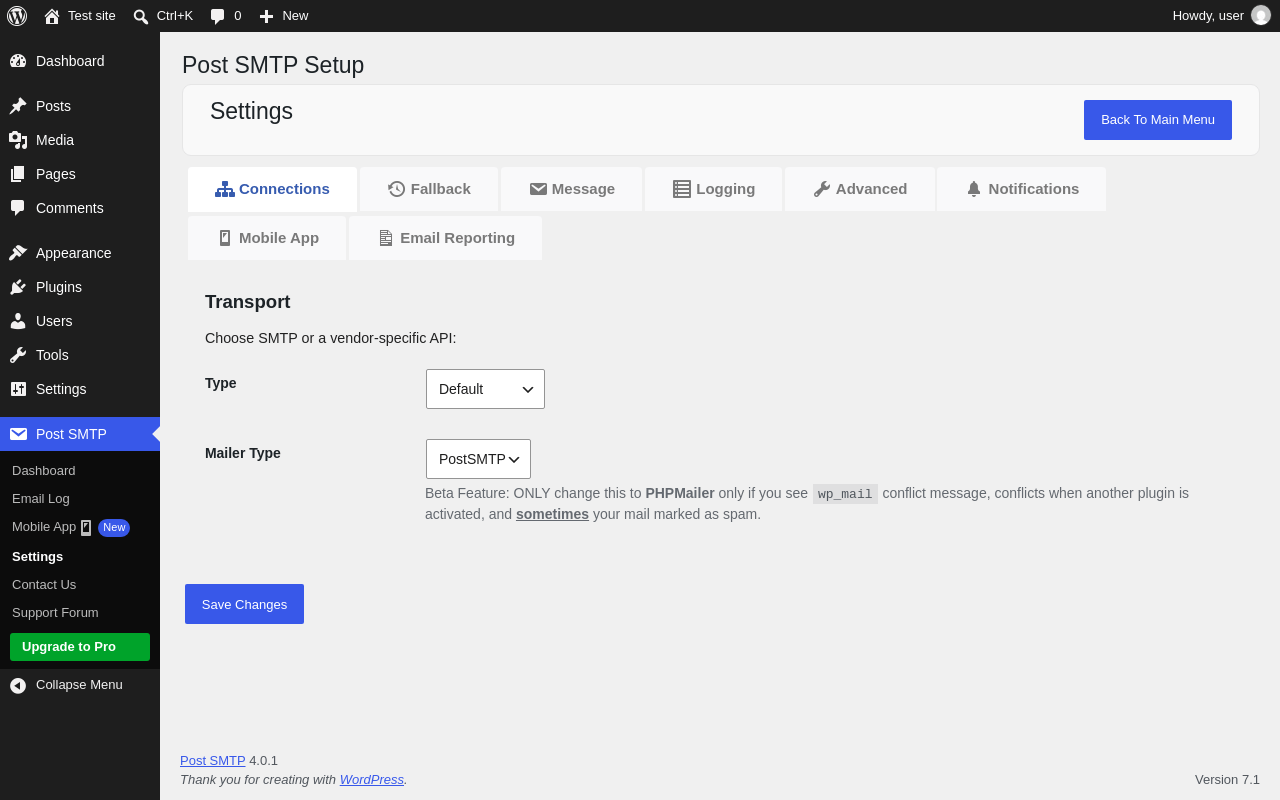Open the Pages menu label
1280x800 pixels.
tap(56, 174)
